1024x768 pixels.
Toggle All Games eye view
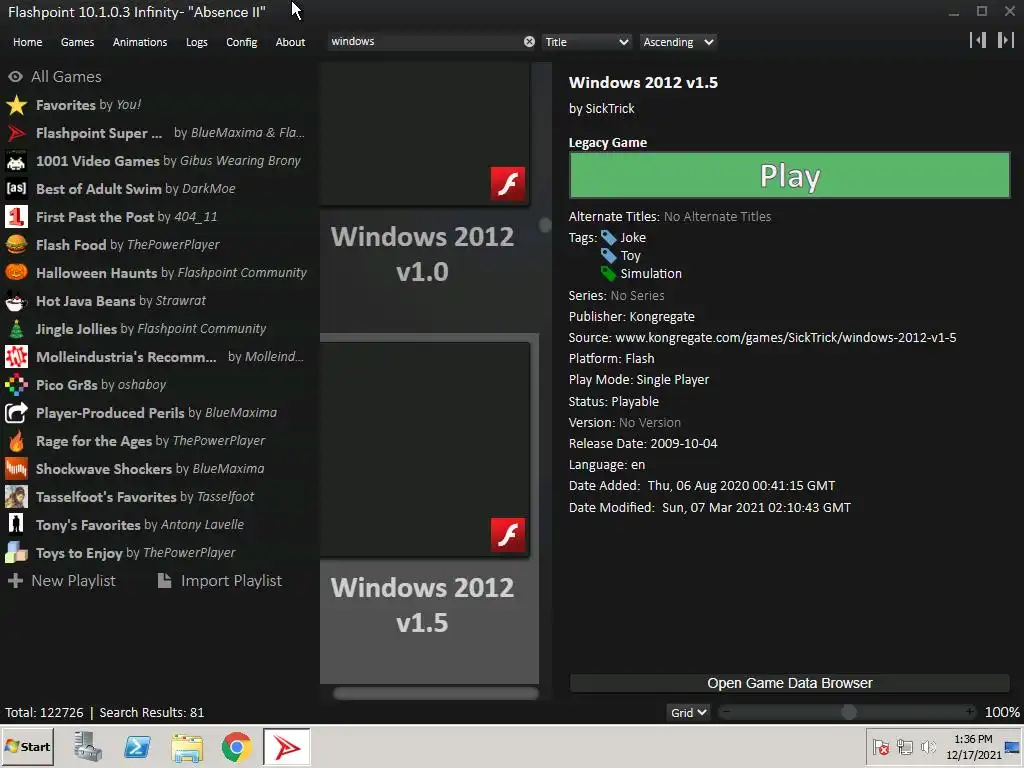(x=15, y=77)
